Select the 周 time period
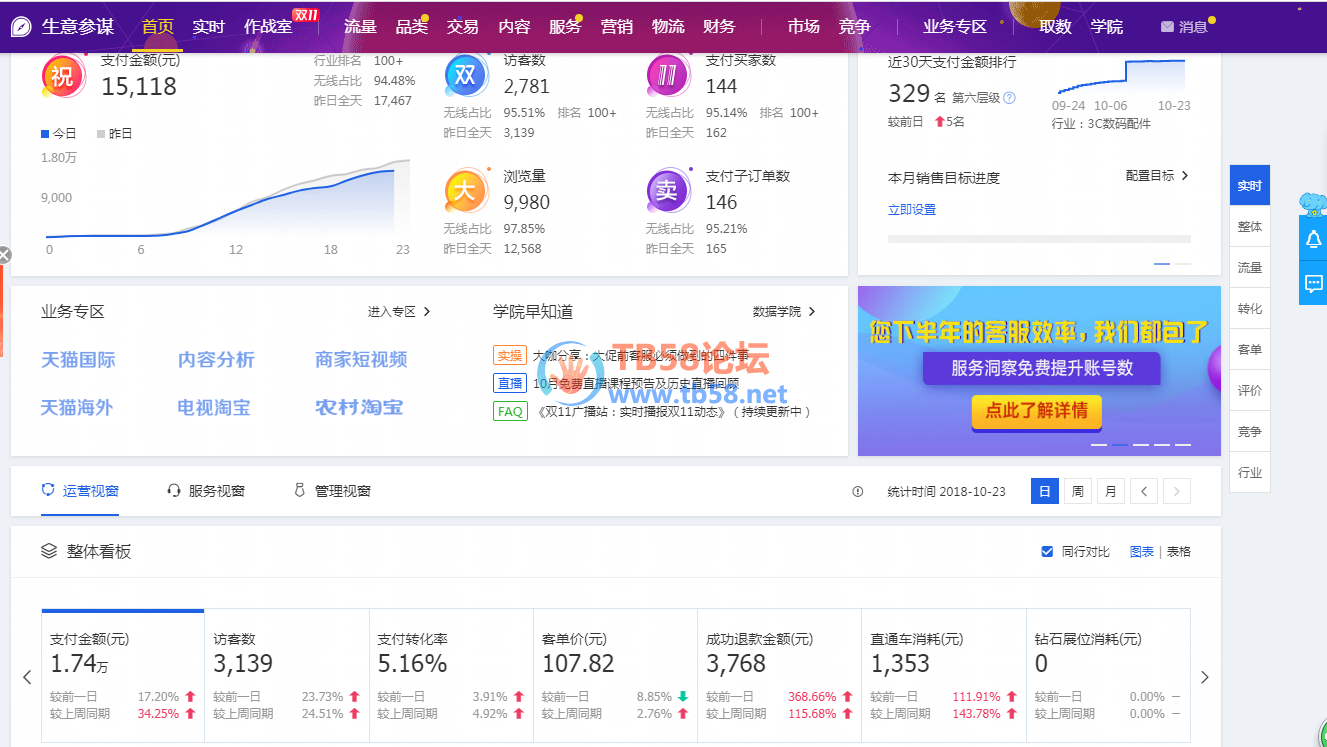 click(x=1078, y=491)
